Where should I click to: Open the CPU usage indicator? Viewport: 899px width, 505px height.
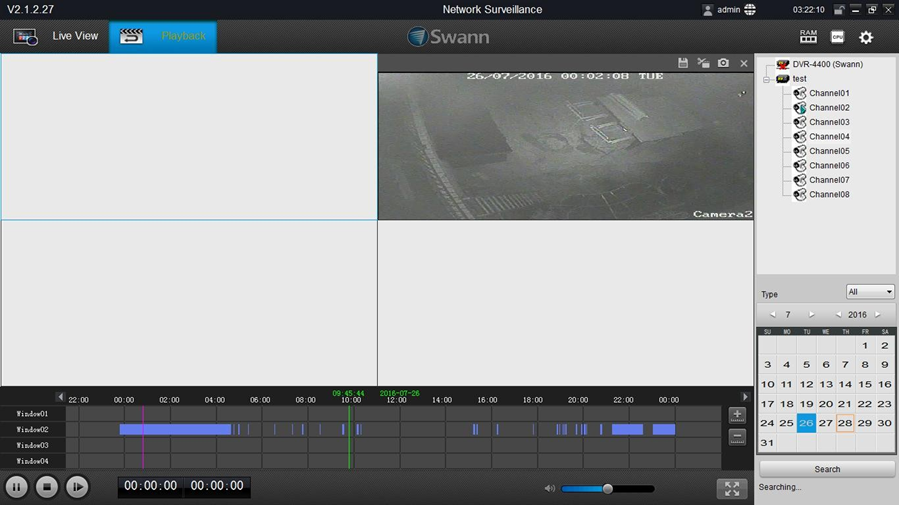click(x=837, y=37)
